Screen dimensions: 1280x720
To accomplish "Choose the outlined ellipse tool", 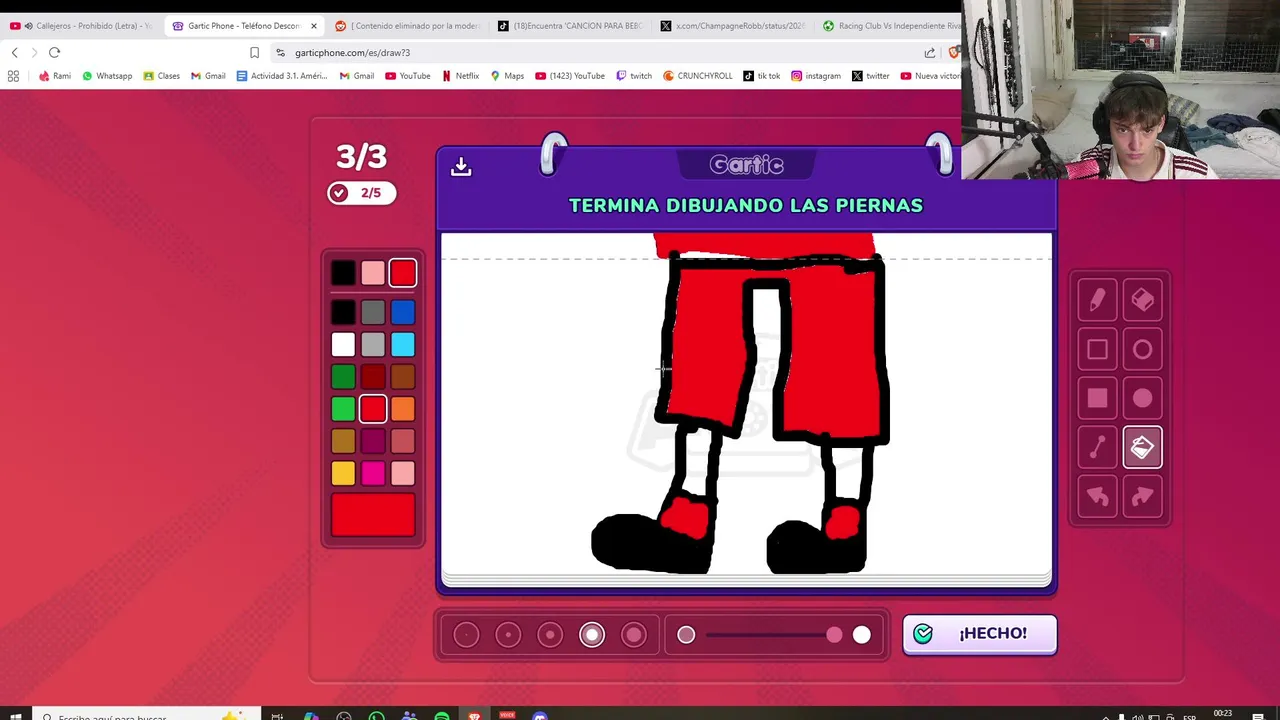I will (1142, 350).
